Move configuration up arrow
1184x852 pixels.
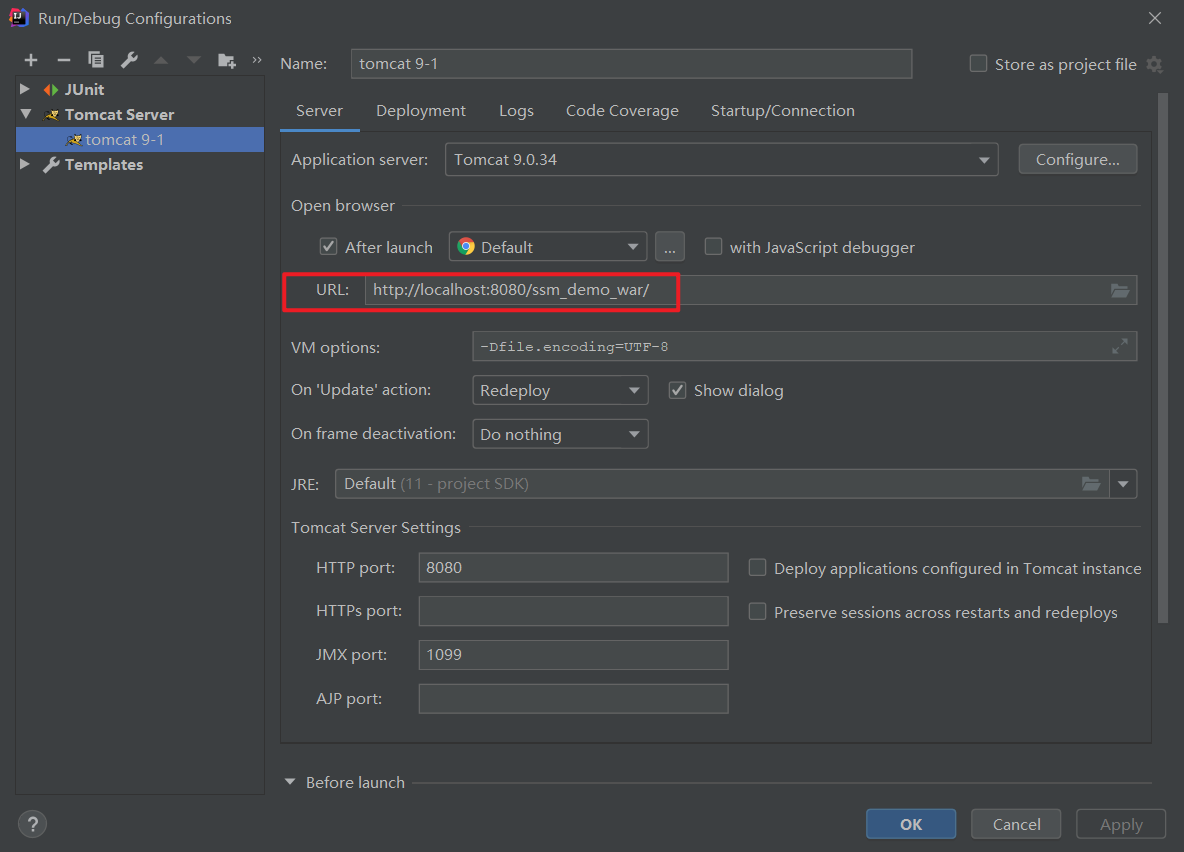(x=161, y=60)
